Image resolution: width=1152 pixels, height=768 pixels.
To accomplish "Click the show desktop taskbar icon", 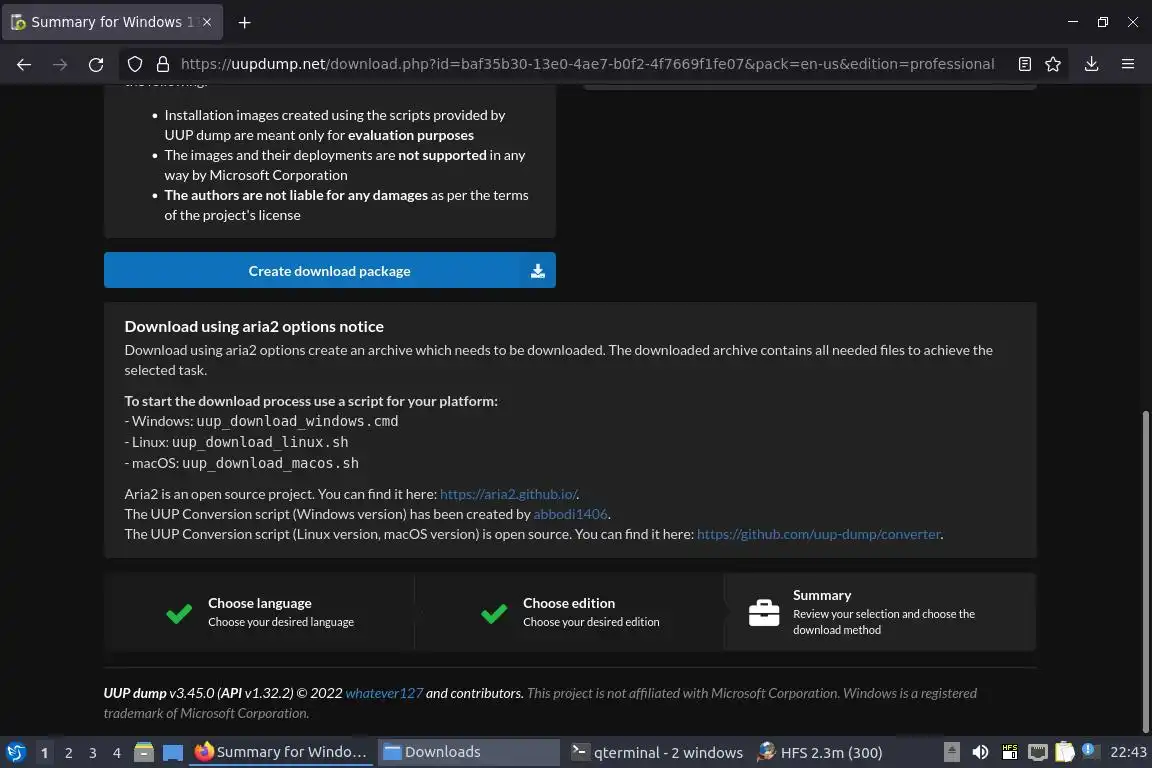I will (173, 753).
